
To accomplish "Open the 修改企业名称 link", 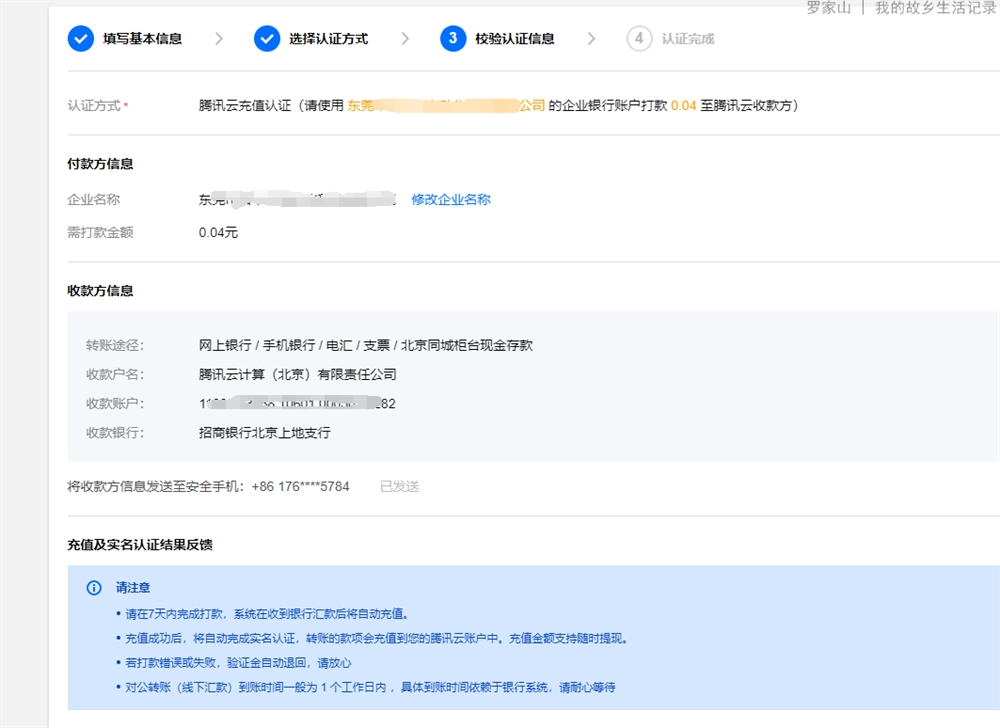I will (x=451, y=200).
